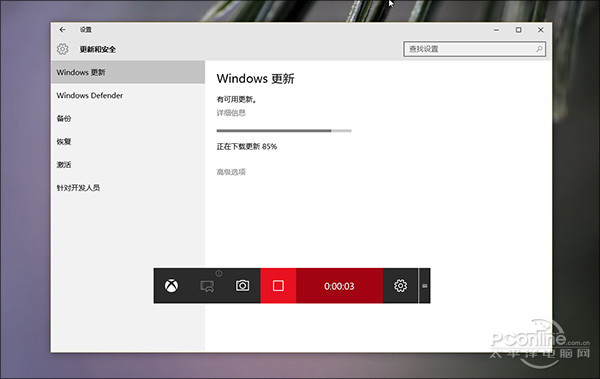Go back with the Settings back arrow
This screenshot has height=379, width=600.
63,29
